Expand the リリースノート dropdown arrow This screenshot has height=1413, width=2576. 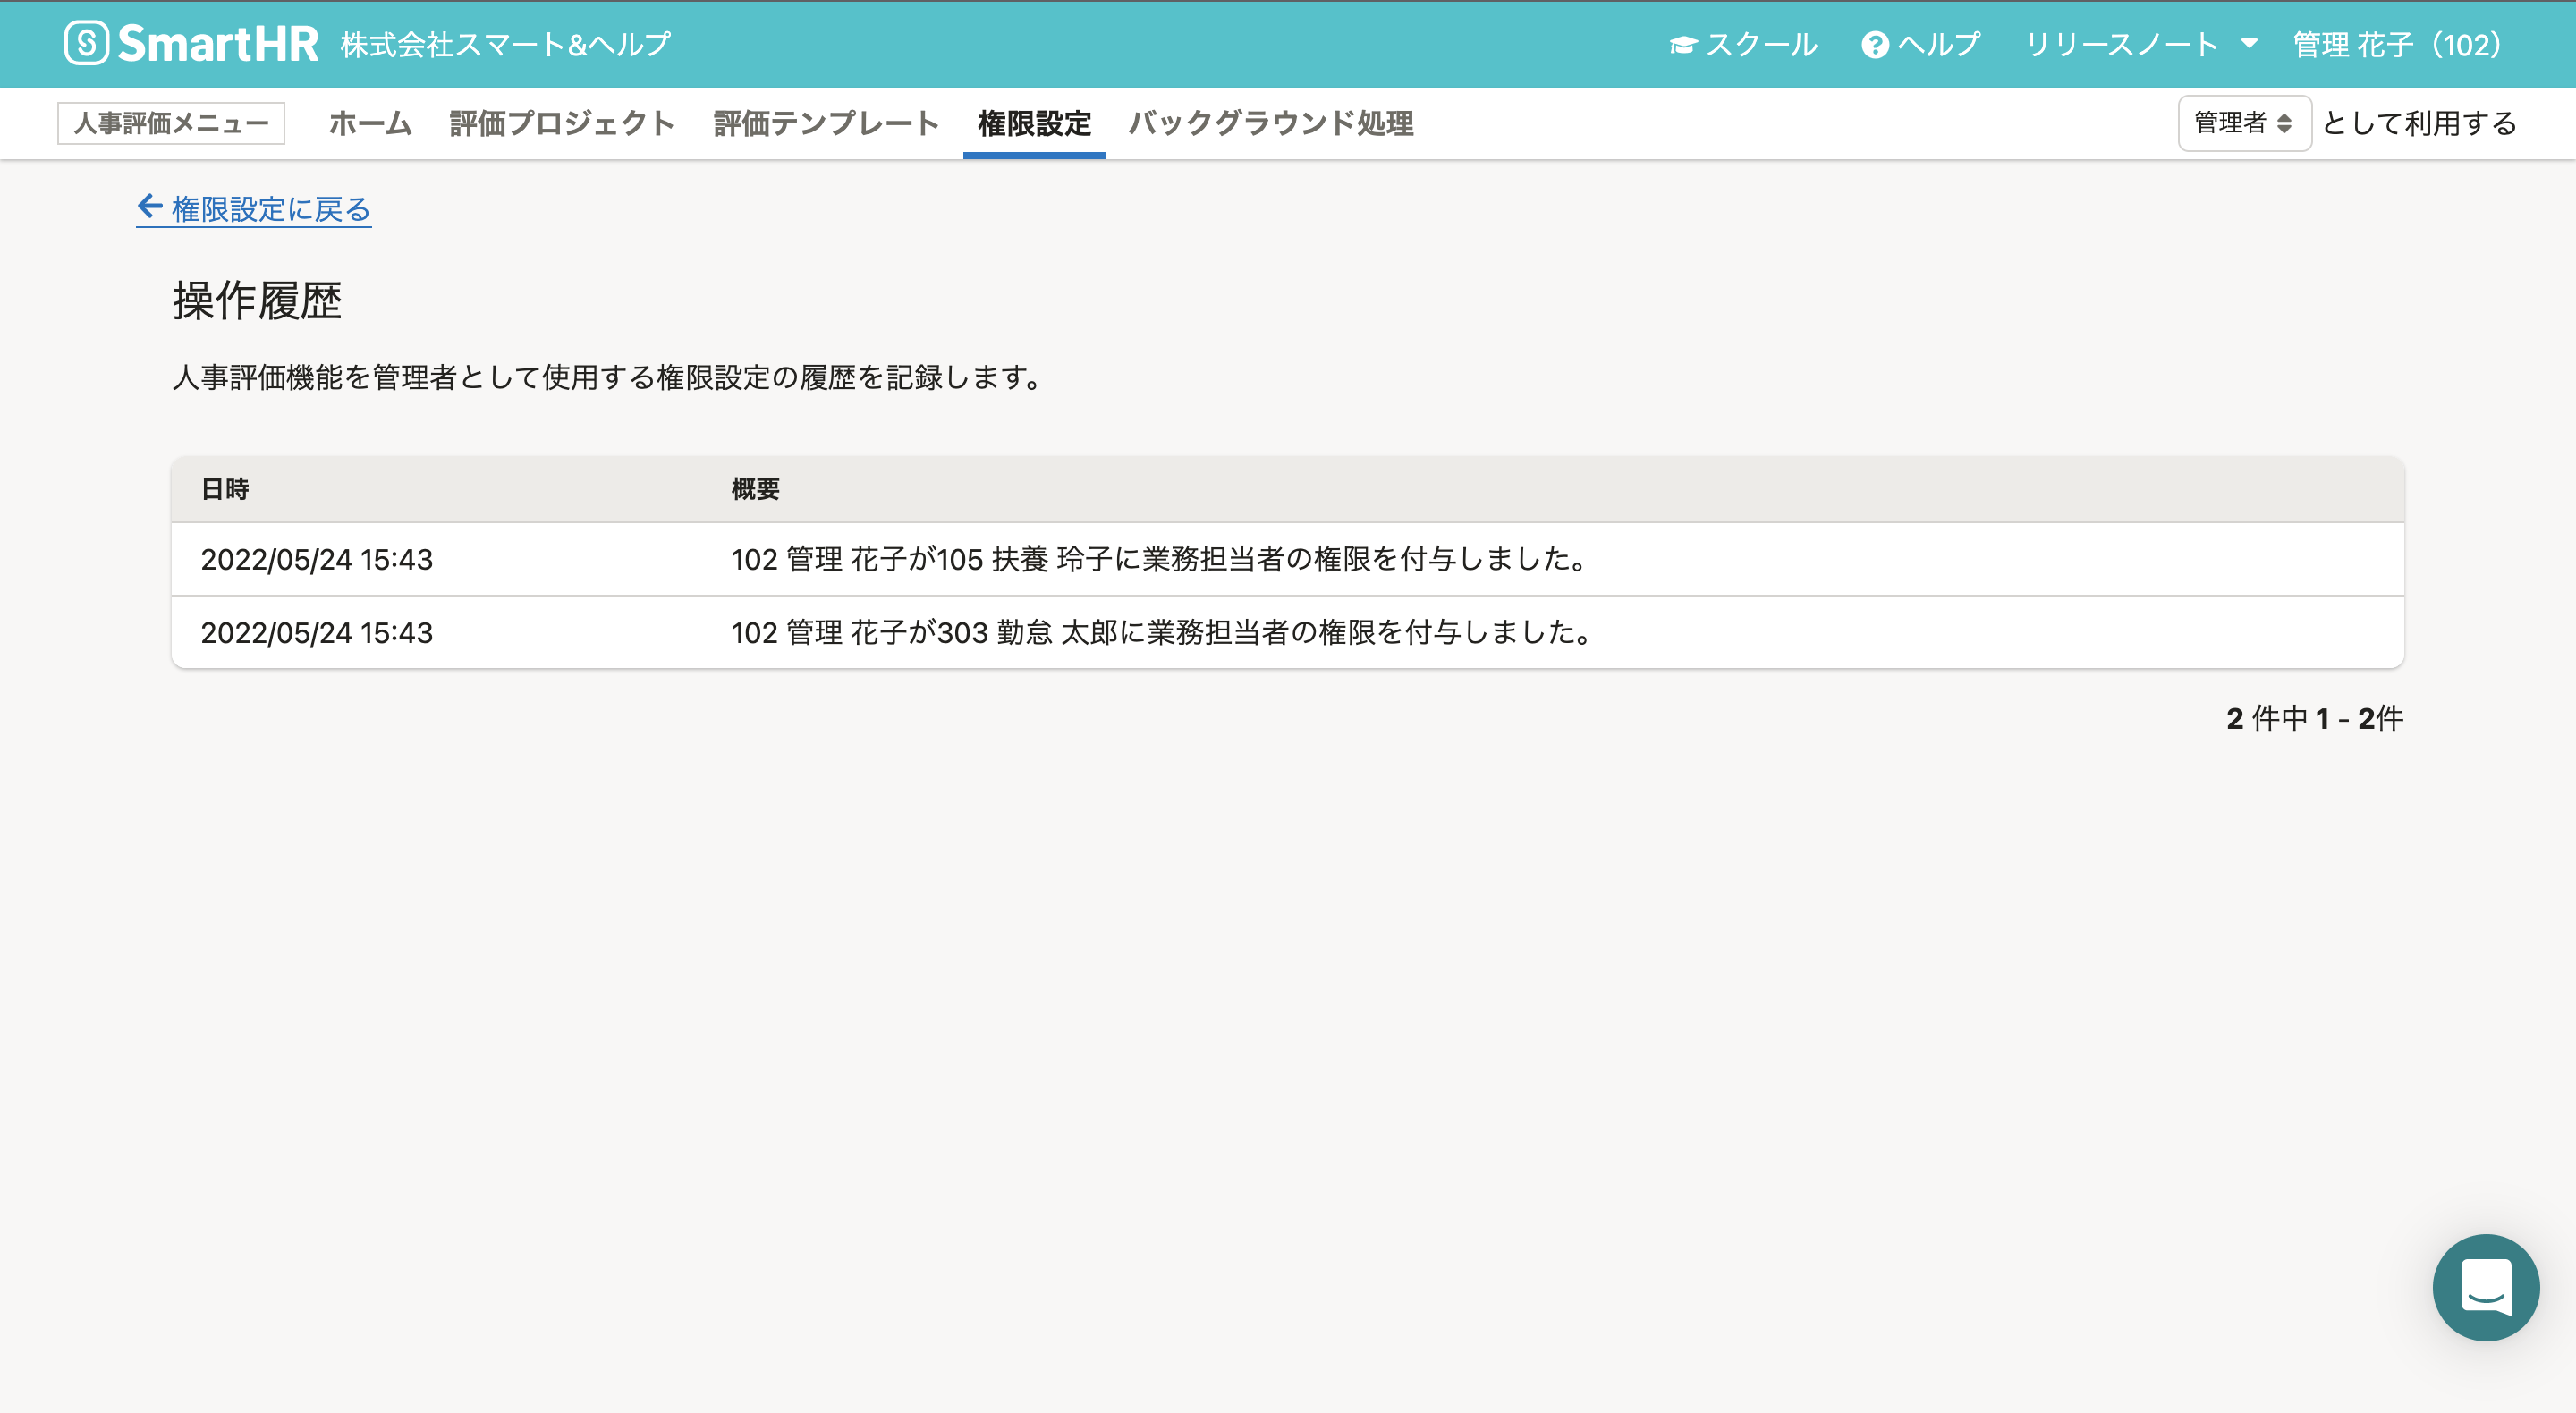2249,44
